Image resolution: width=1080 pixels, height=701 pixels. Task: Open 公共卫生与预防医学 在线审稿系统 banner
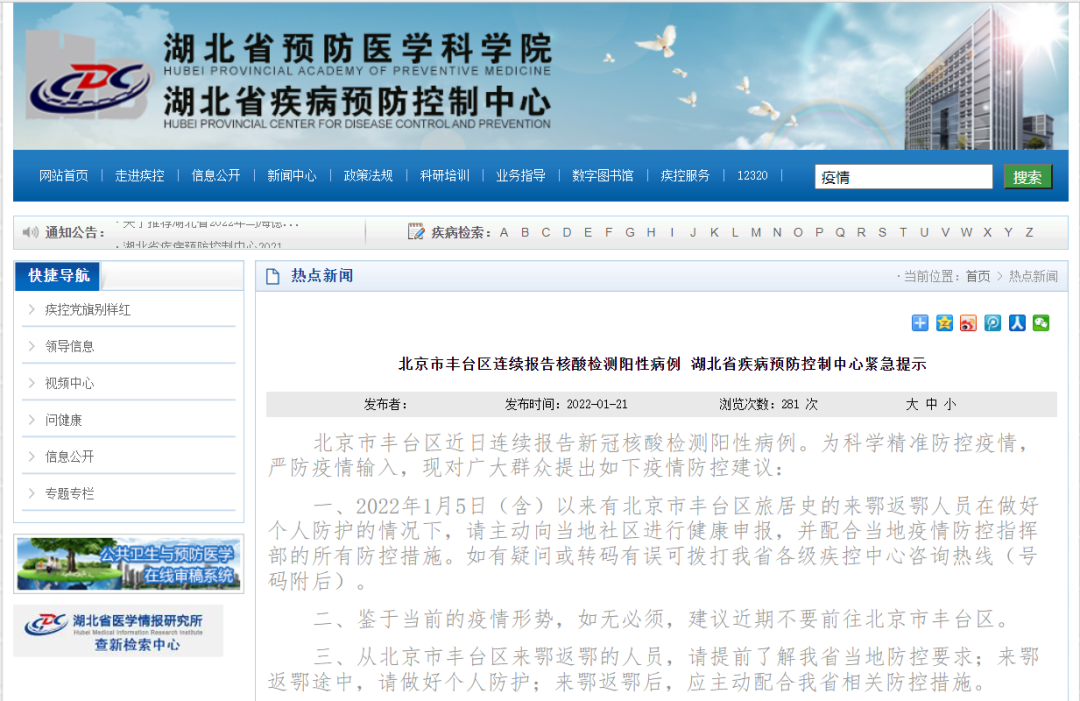129,565
